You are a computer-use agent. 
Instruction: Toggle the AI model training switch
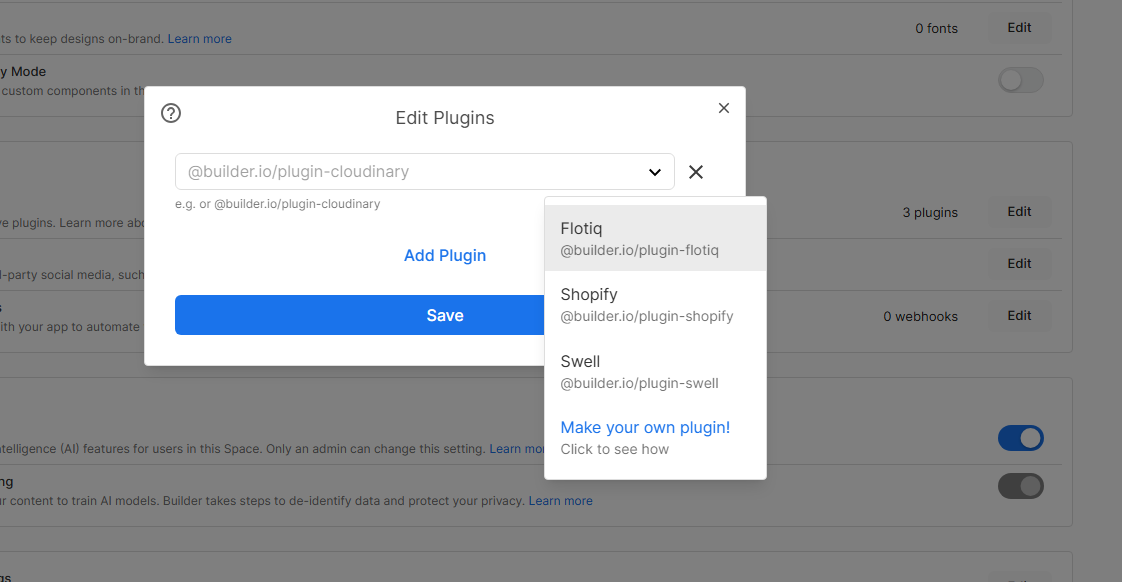pos(1020,486)
